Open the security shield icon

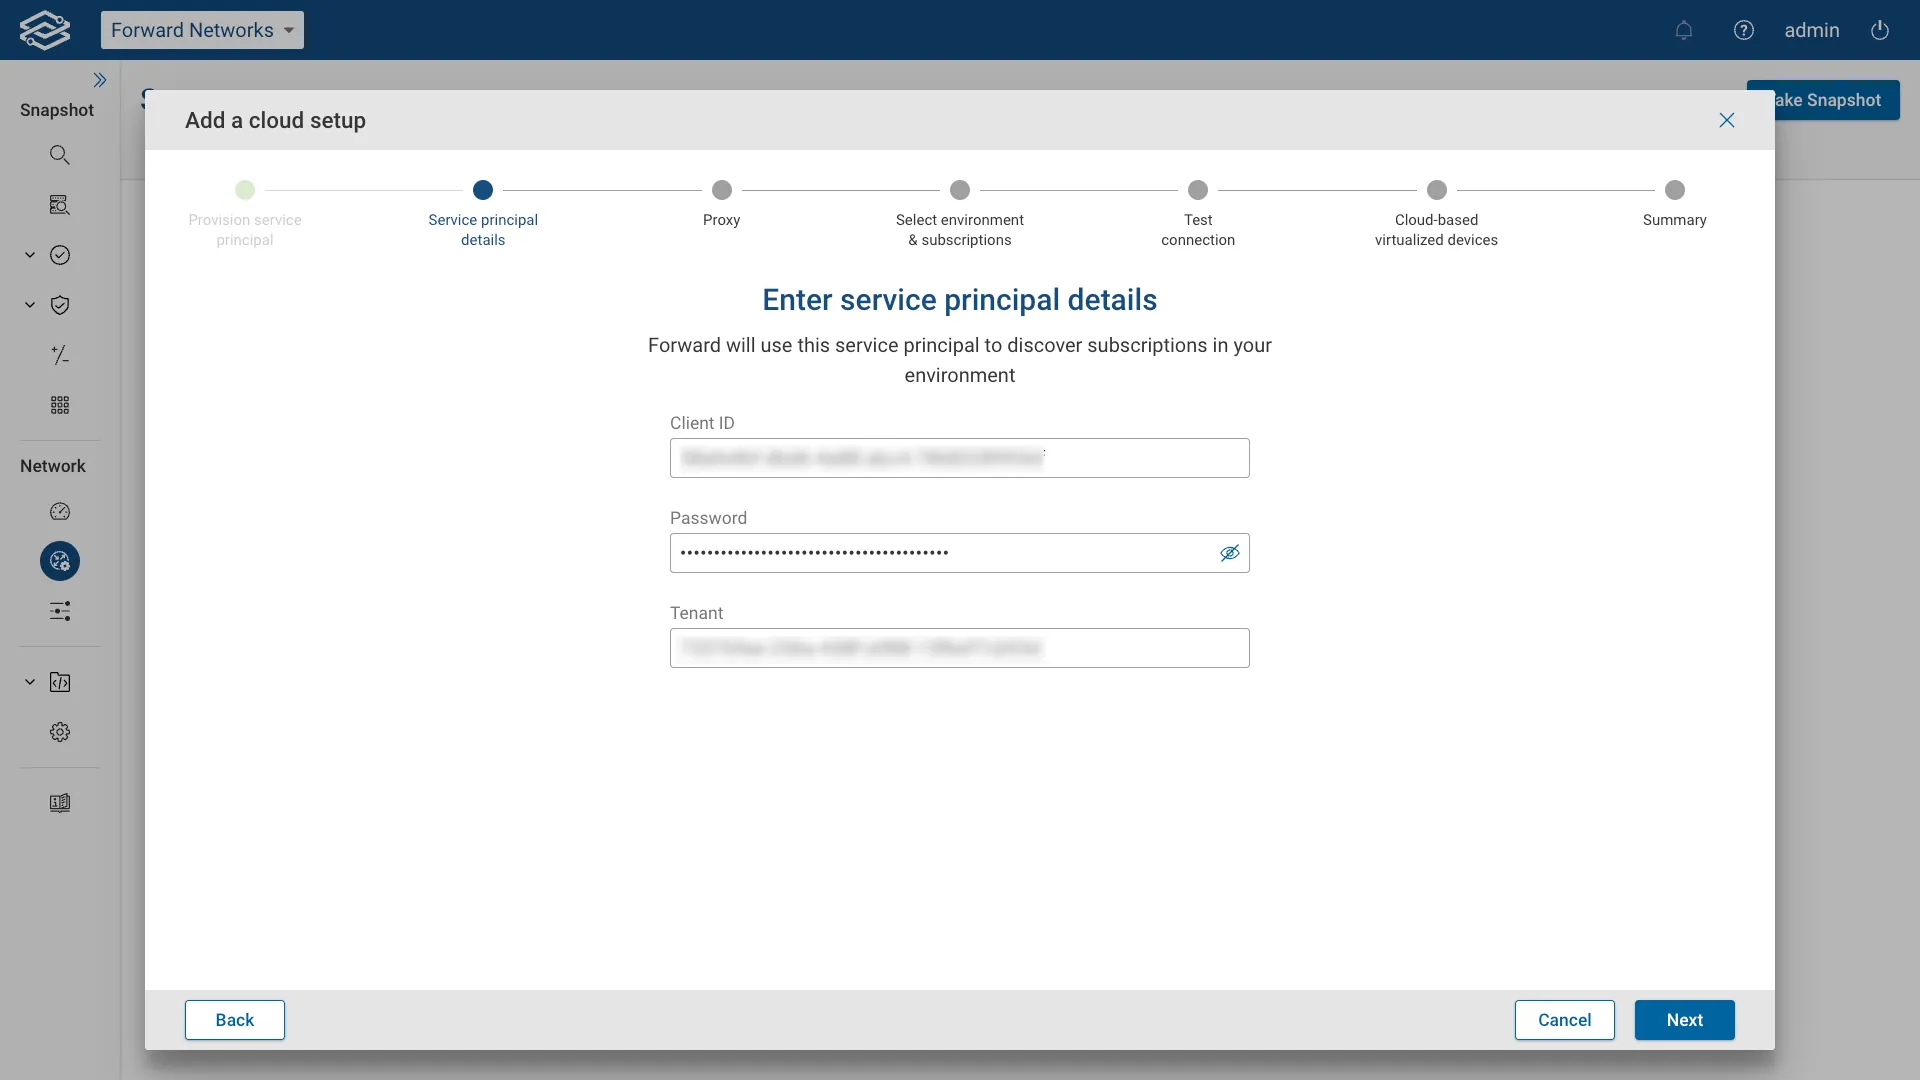click(x=60, y=305)
